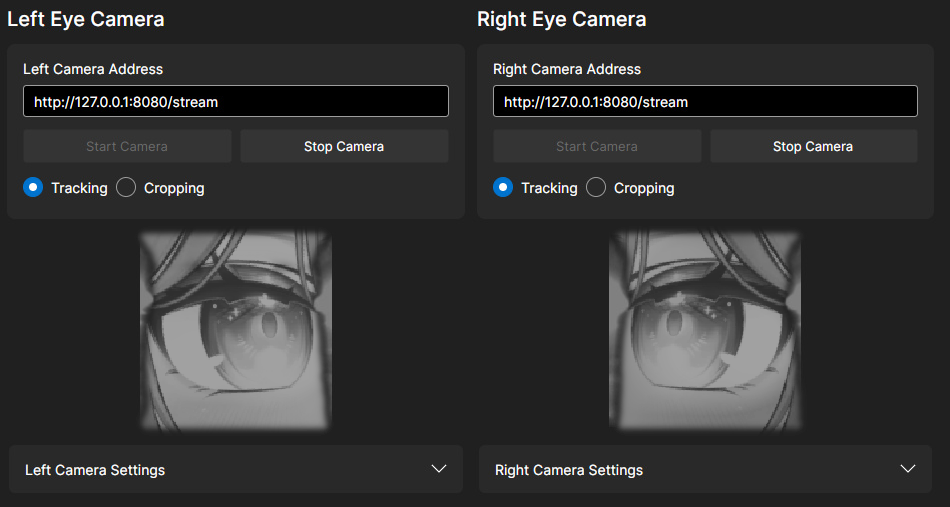950x507 pixels.
Task: Stop the right eye camera
Action: coord(813,146)
